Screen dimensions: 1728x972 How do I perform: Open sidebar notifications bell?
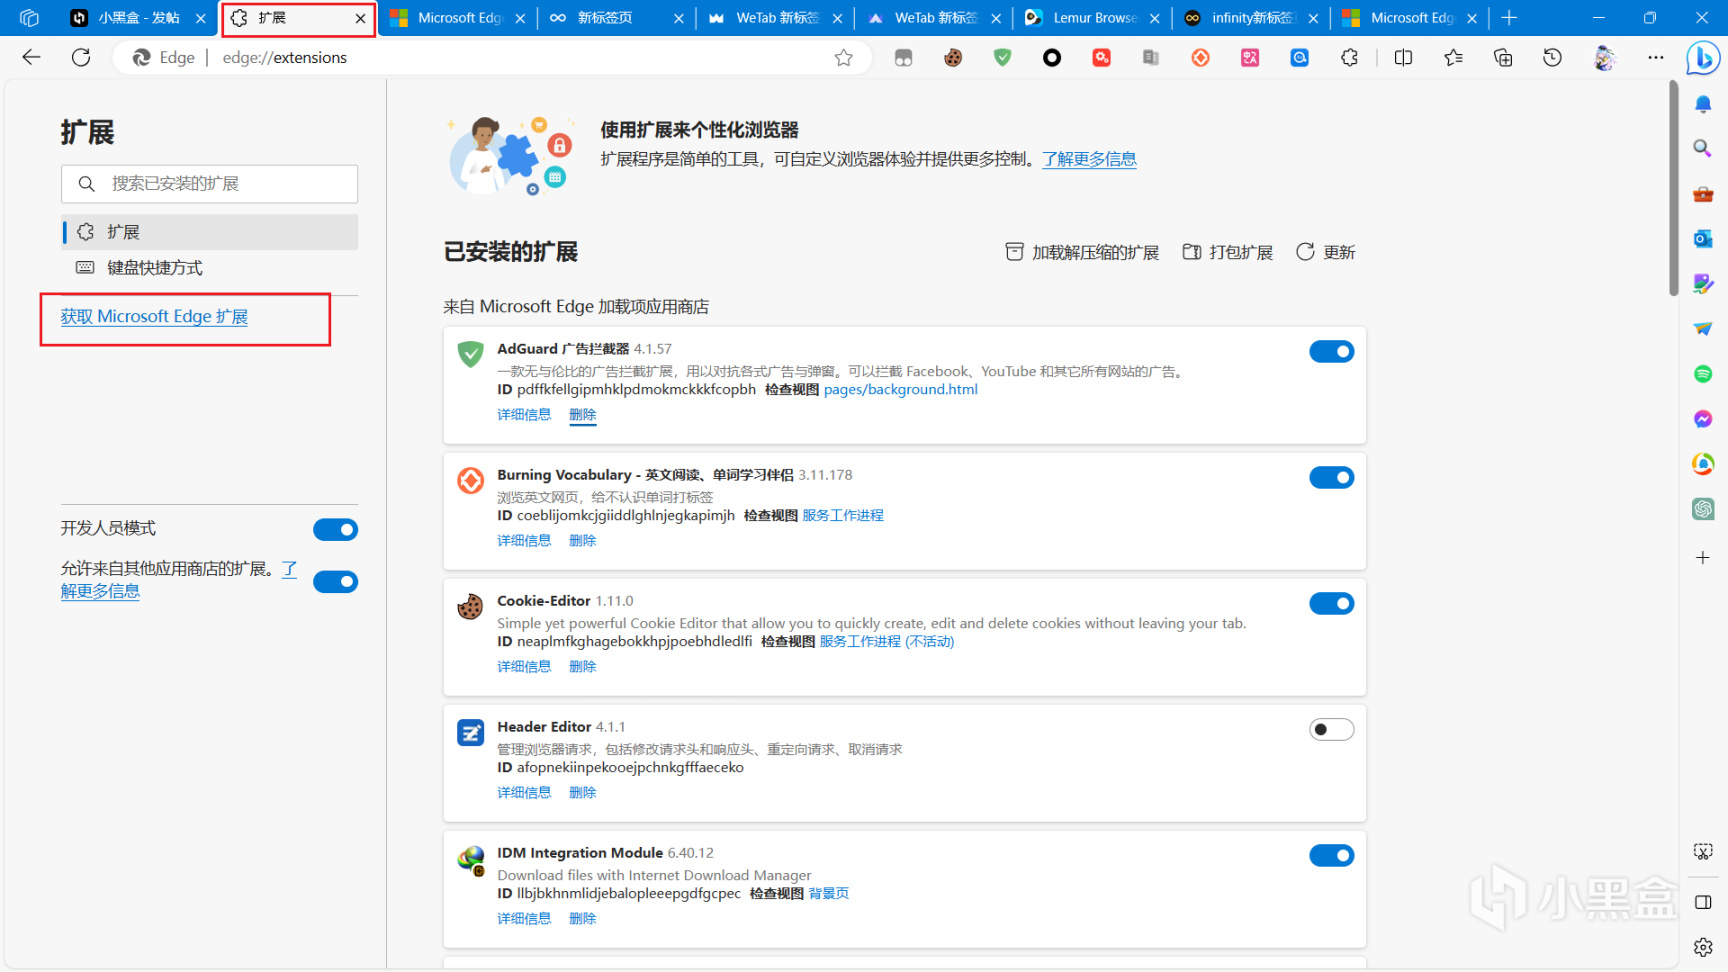point(1703,104)
